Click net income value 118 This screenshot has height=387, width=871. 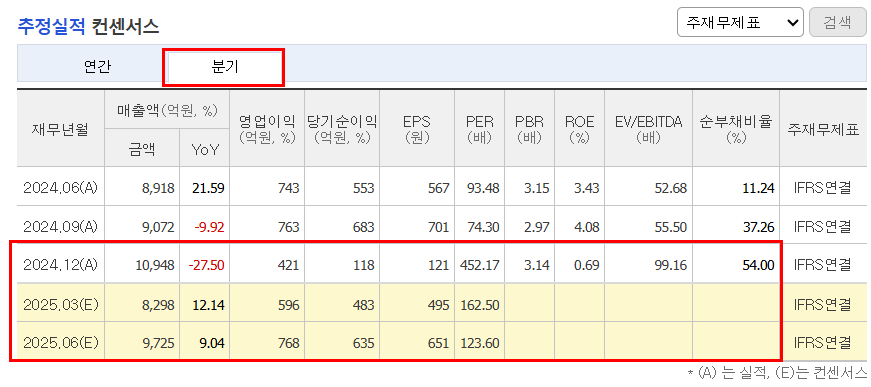click(x=363, y=266)
